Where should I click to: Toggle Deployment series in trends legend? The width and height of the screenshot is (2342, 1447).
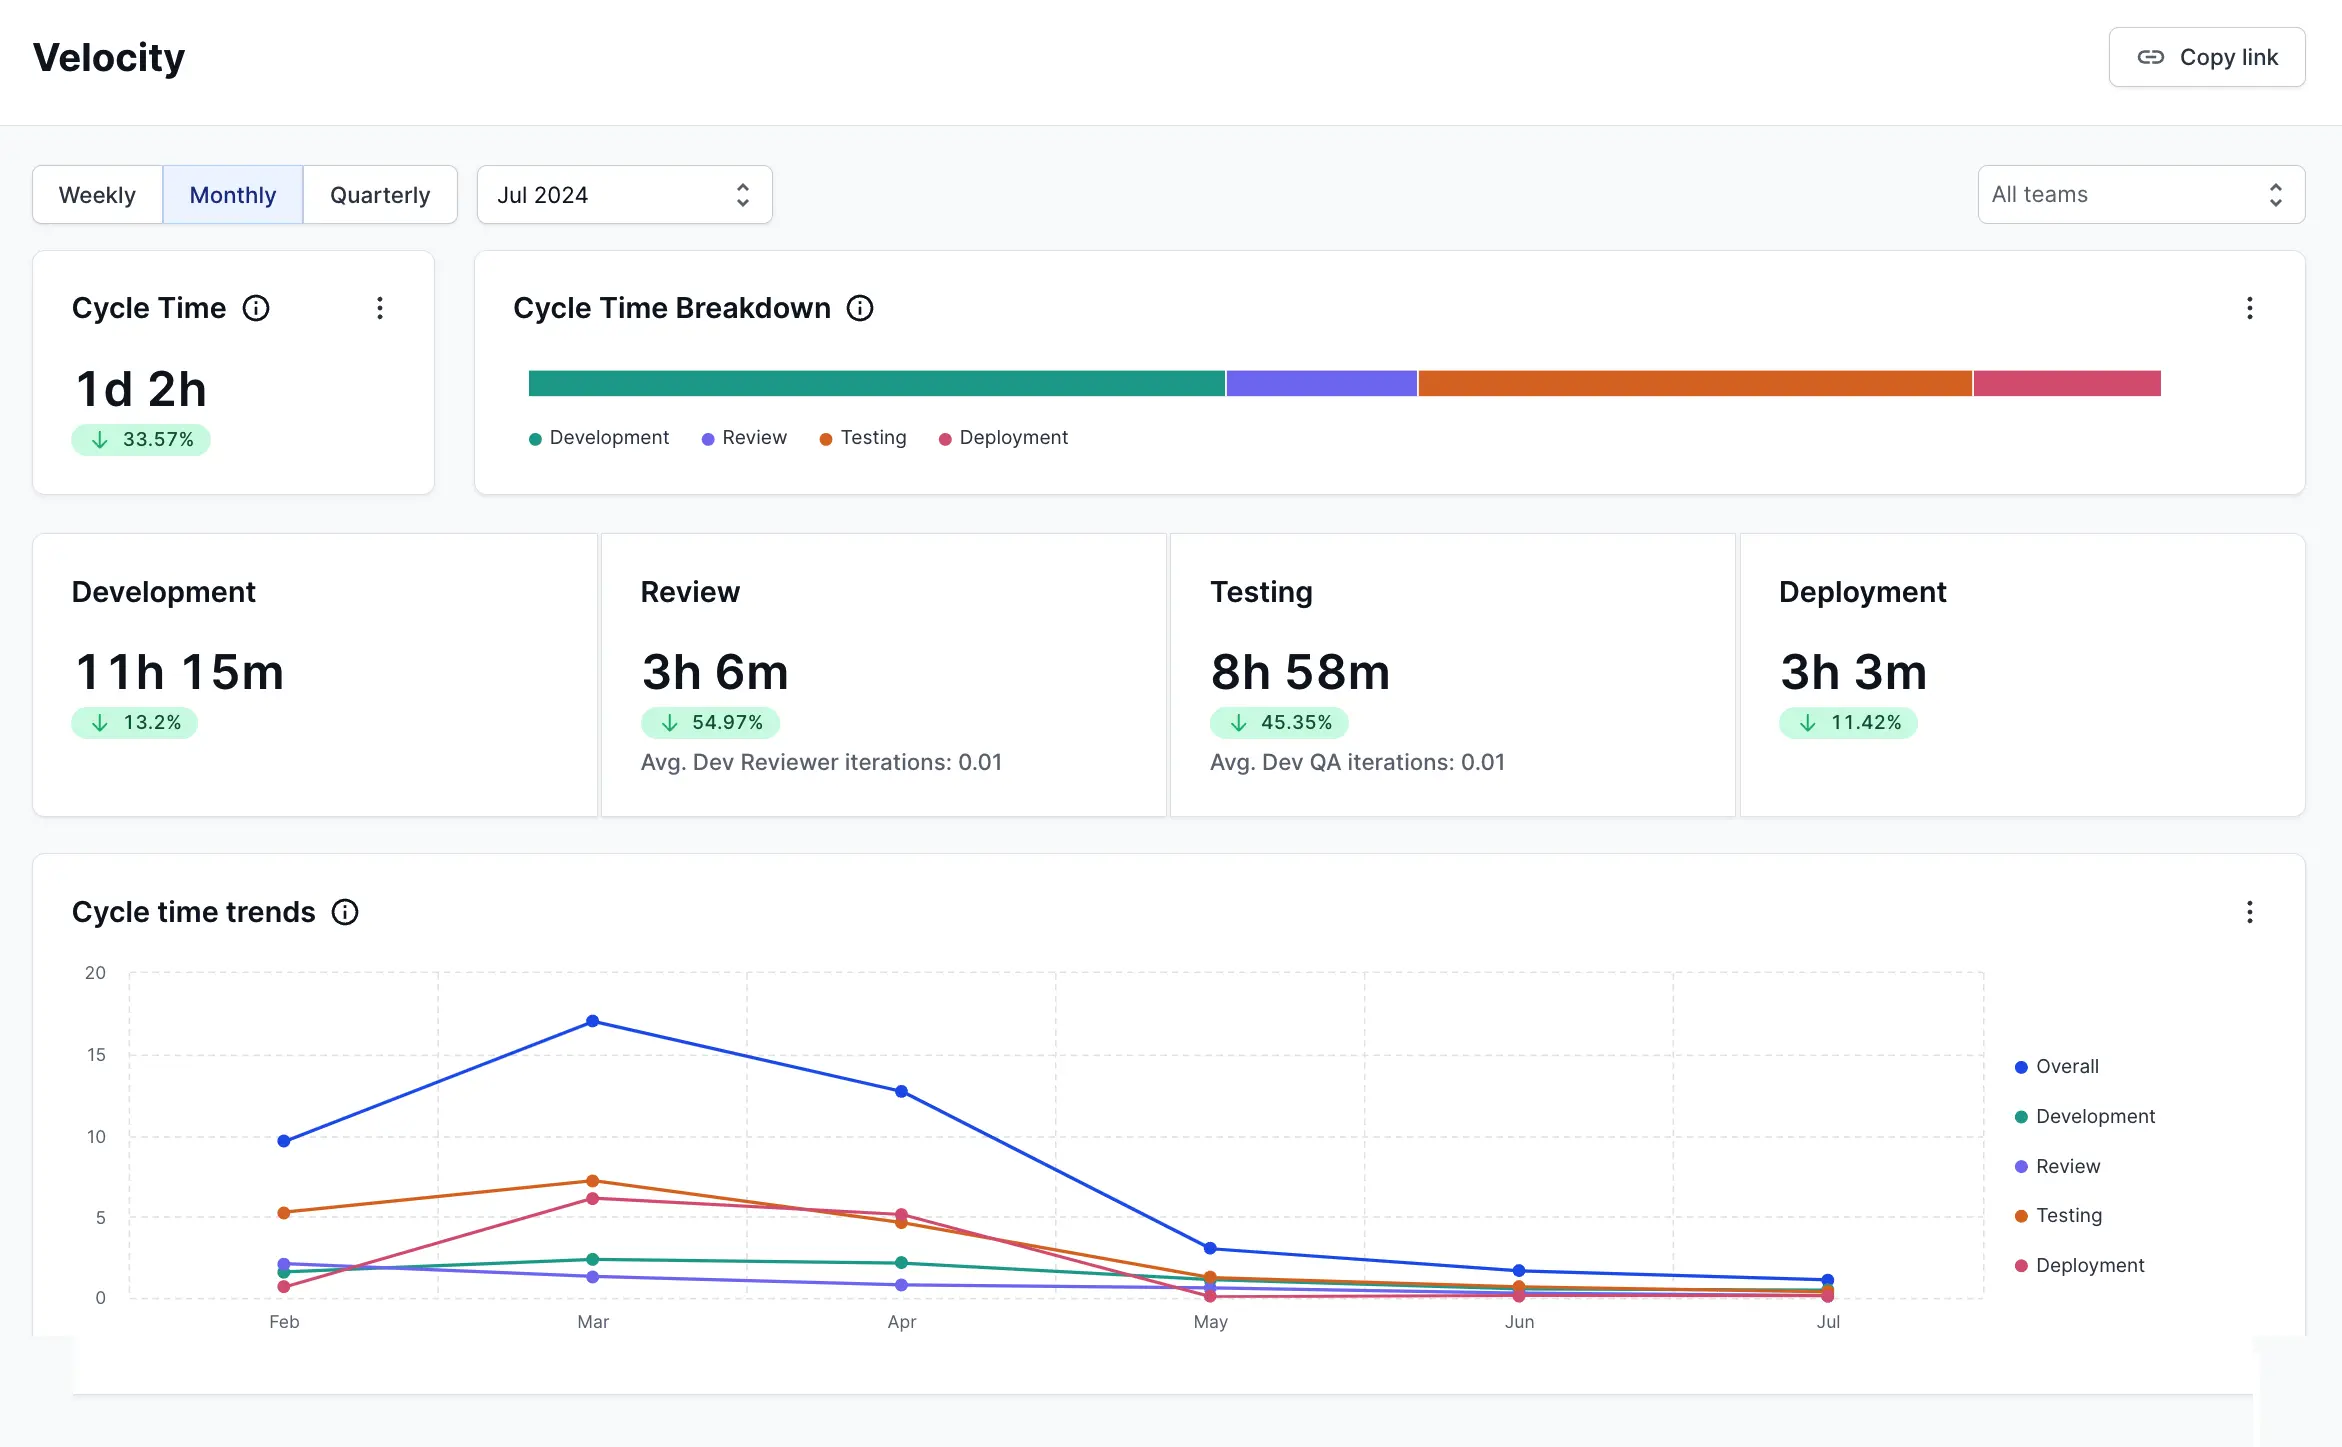coord(2089,1265)
